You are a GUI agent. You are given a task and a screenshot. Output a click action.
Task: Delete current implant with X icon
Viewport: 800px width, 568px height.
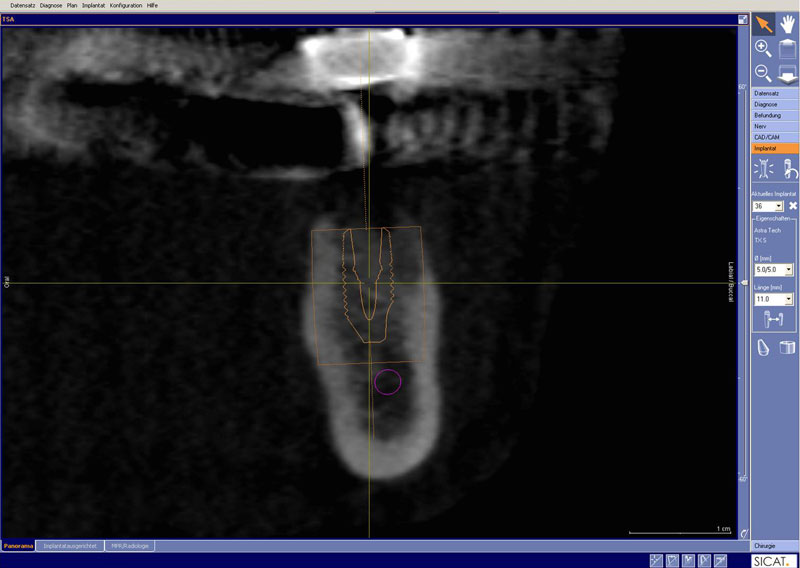[792, 206]
